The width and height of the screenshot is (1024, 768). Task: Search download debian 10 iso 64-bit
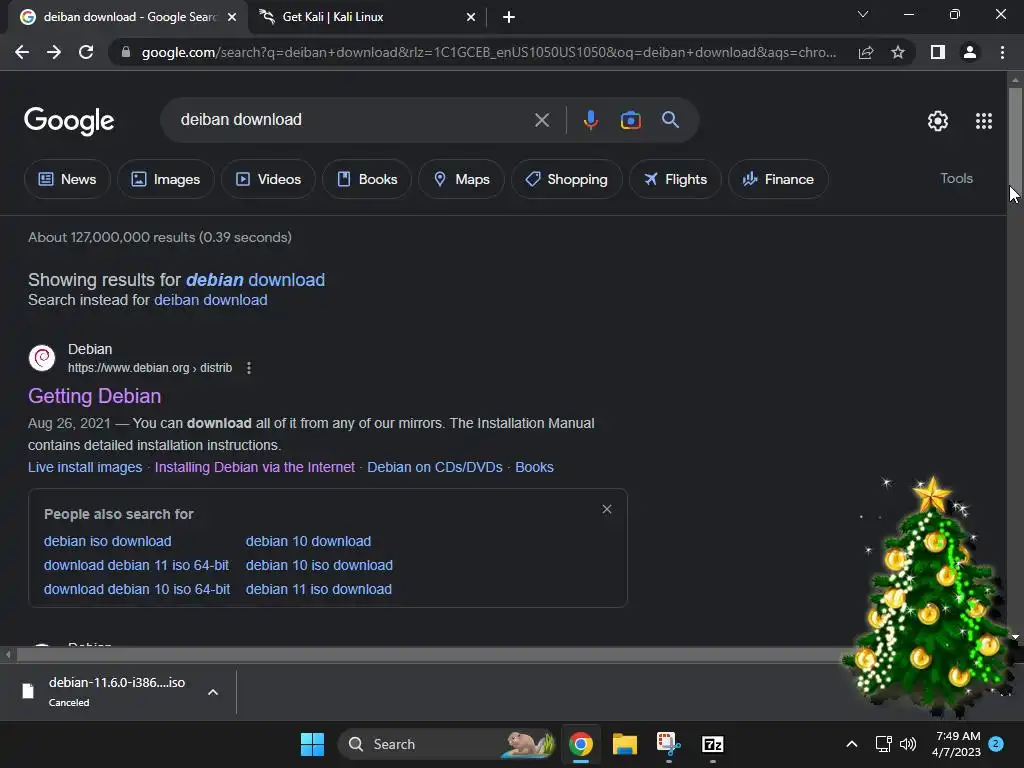click(137, 590)
